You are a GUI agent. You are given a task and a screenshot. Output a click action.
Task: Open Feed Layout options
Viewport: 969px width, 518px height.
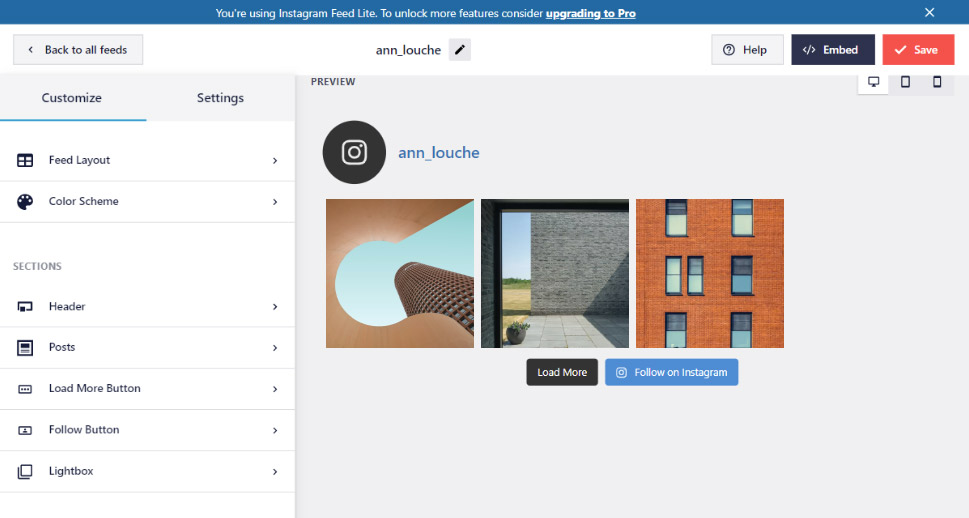coord(147,161)
